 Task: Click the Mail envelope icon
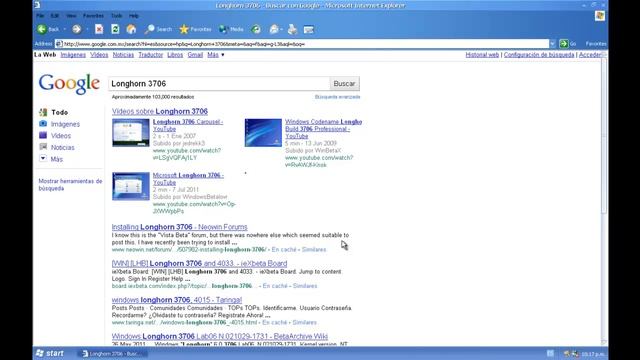pyautogui.click(x=274, y=29)
